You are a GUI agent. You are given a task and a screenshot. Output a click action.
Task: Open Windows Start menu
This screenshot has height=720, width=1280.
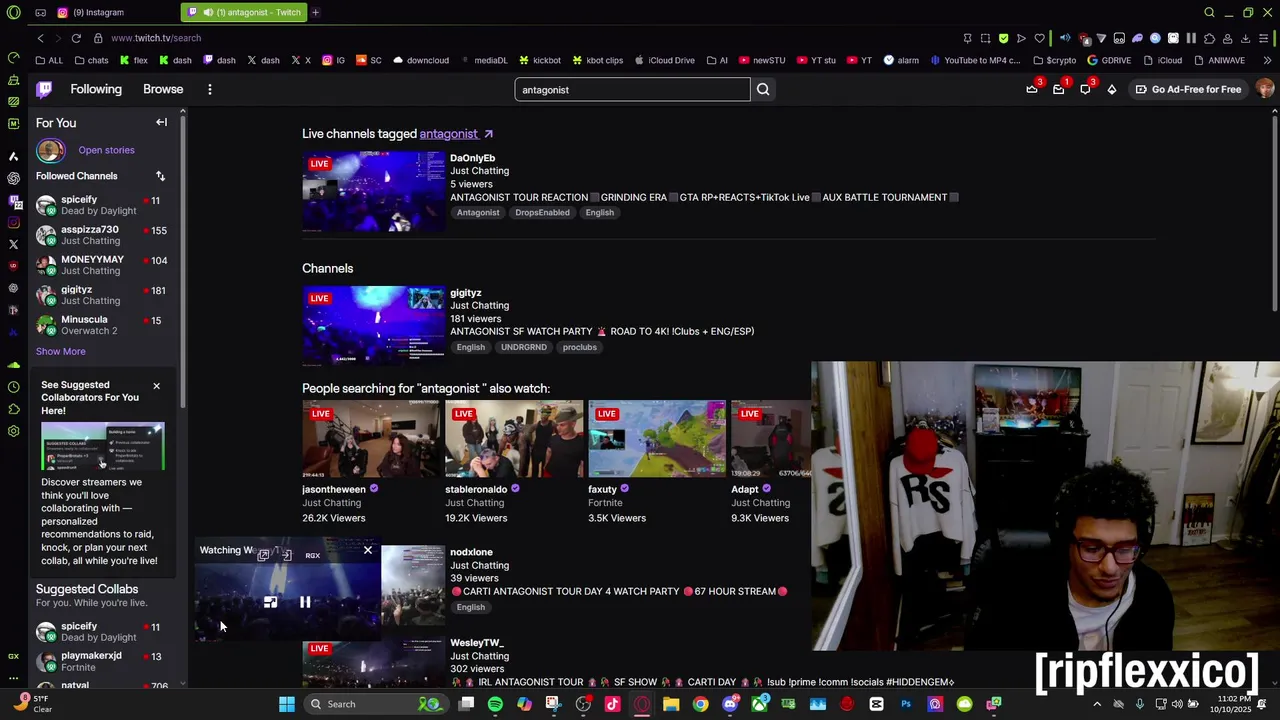pos(287,704)
